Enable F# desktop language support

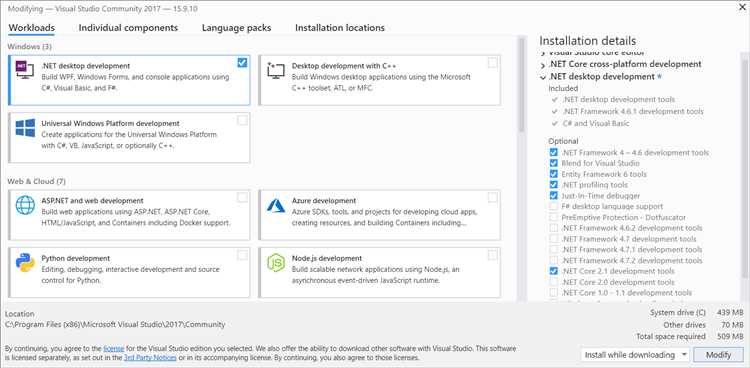coord(553,206)
